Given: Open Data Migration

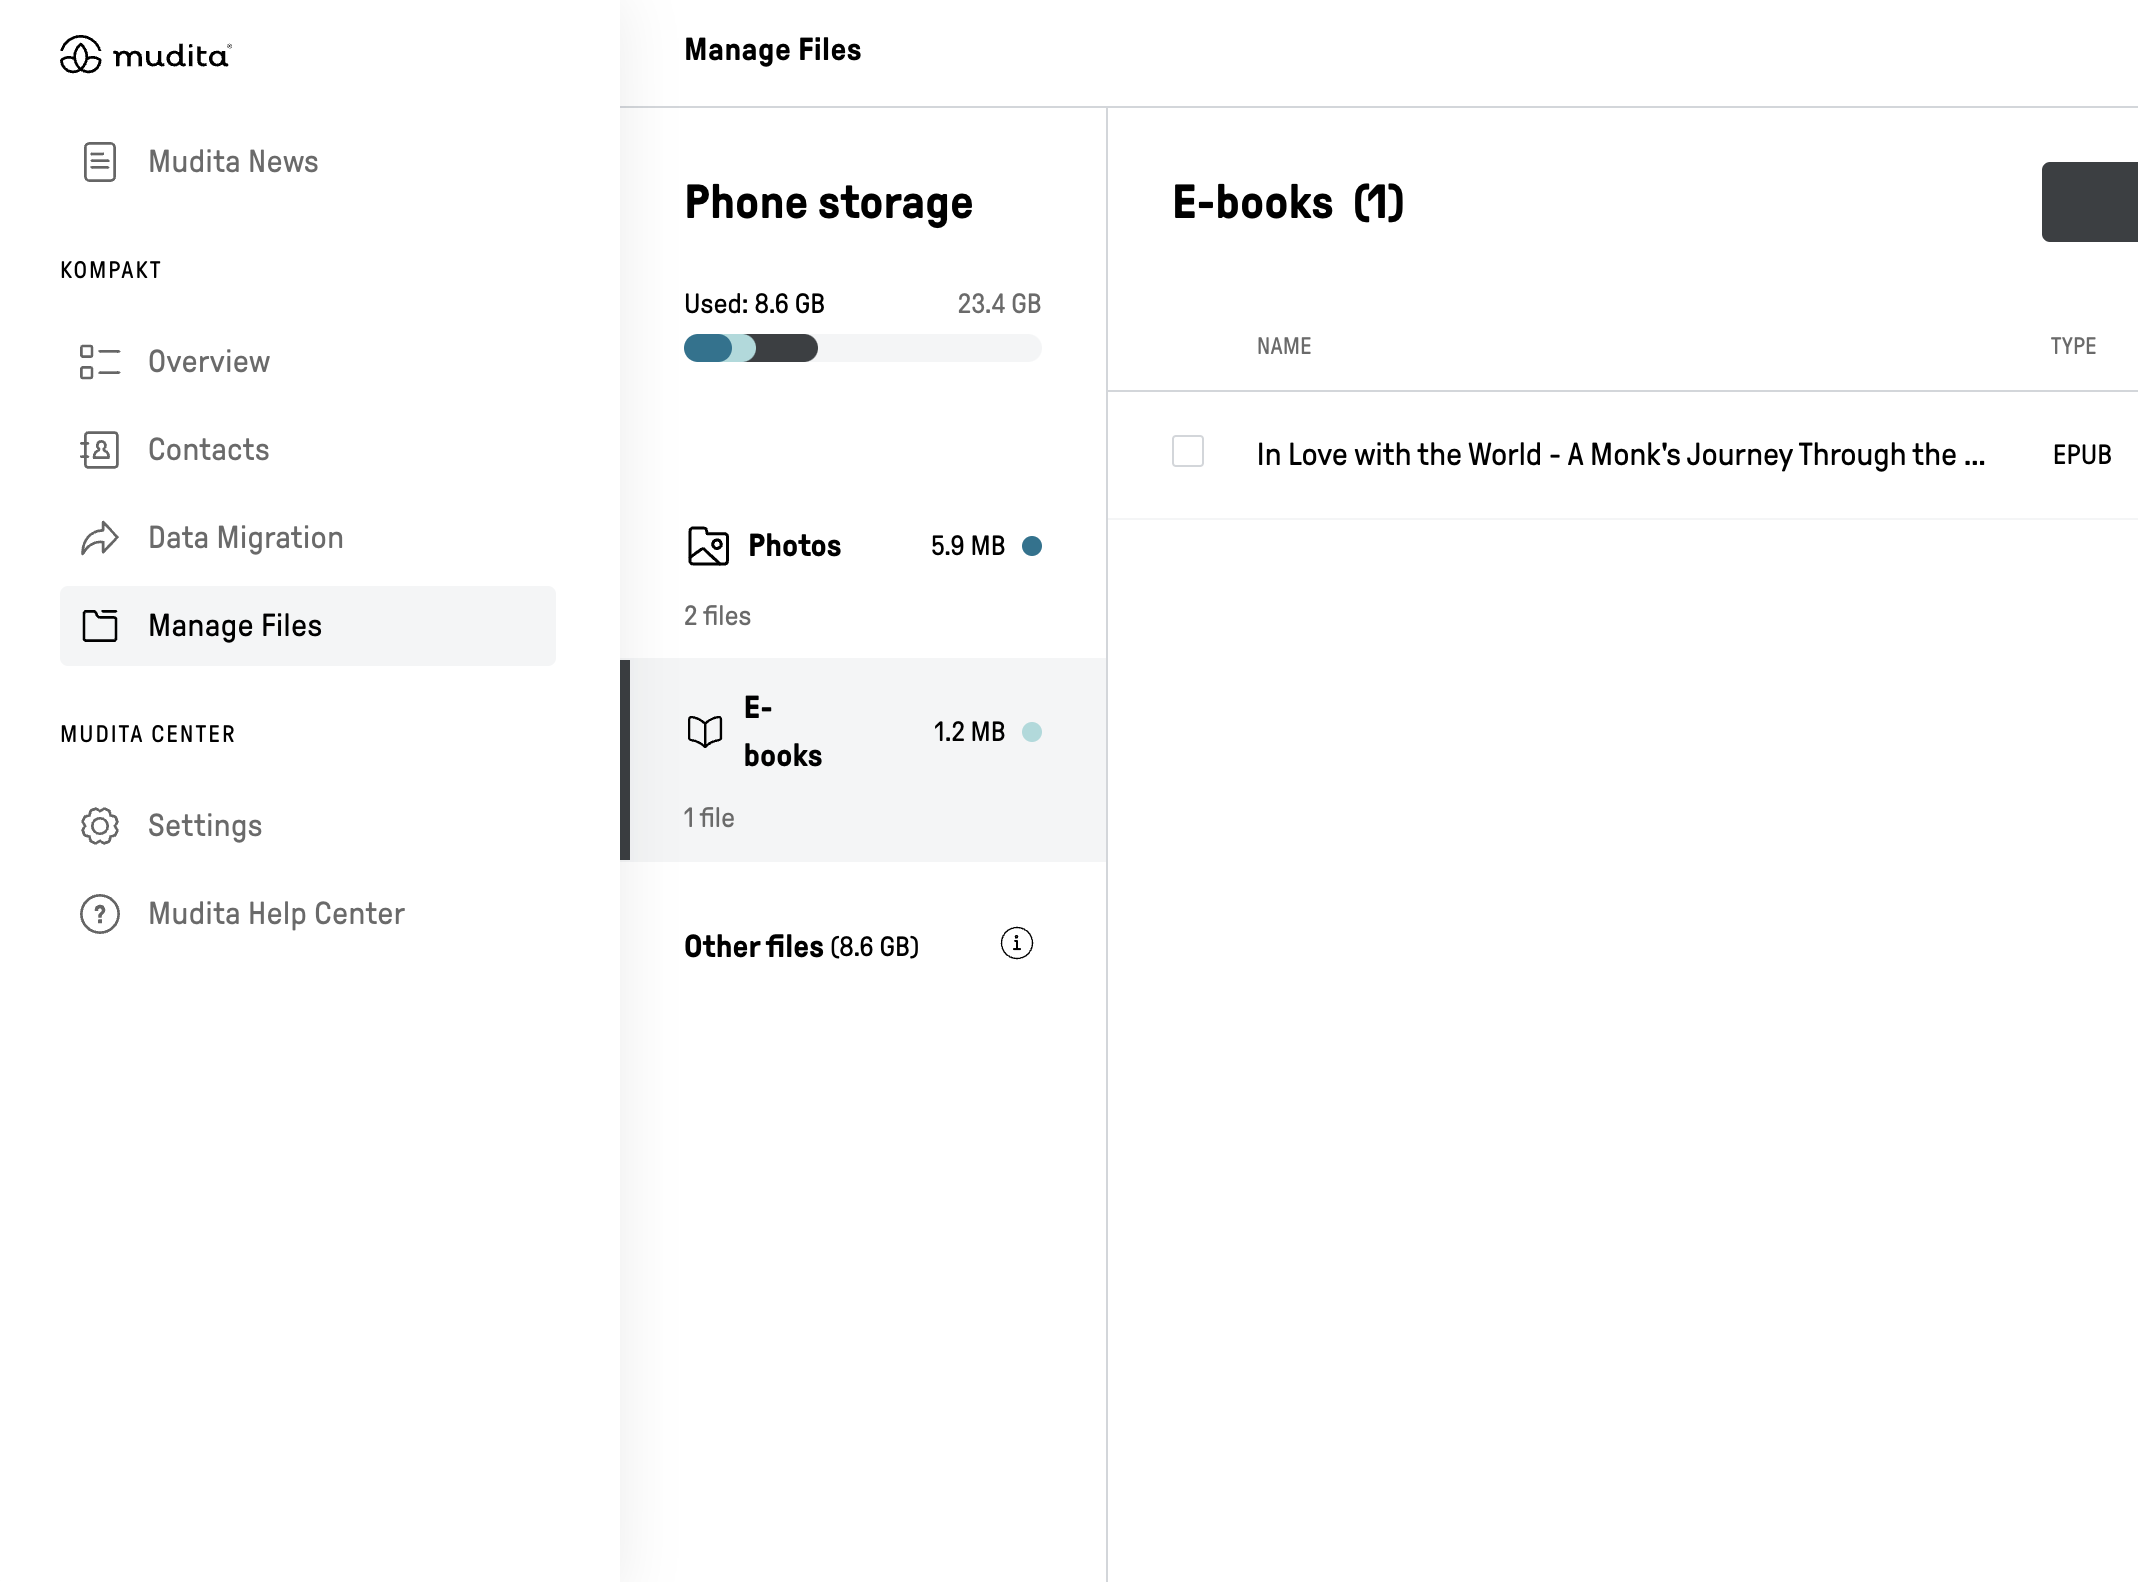Looking at the screenshot, I should point(308,538).
